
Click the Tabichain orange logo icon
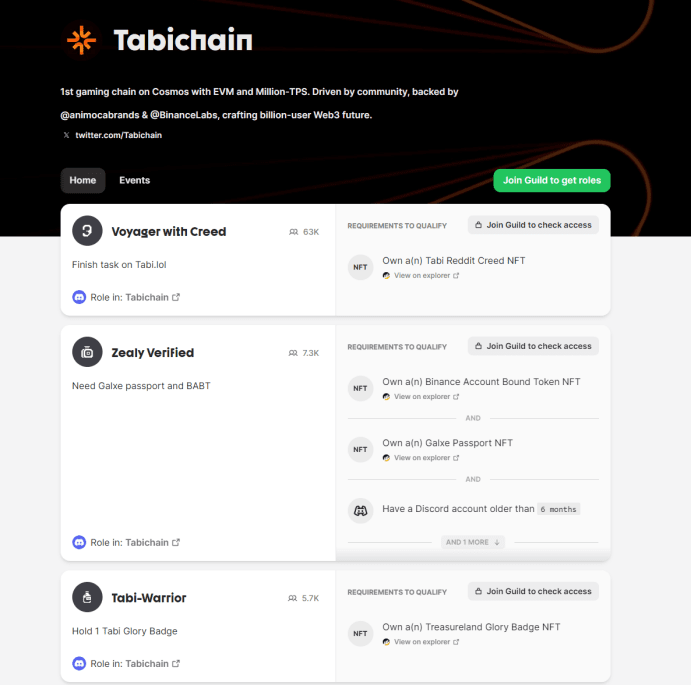[x=82, y=40]
